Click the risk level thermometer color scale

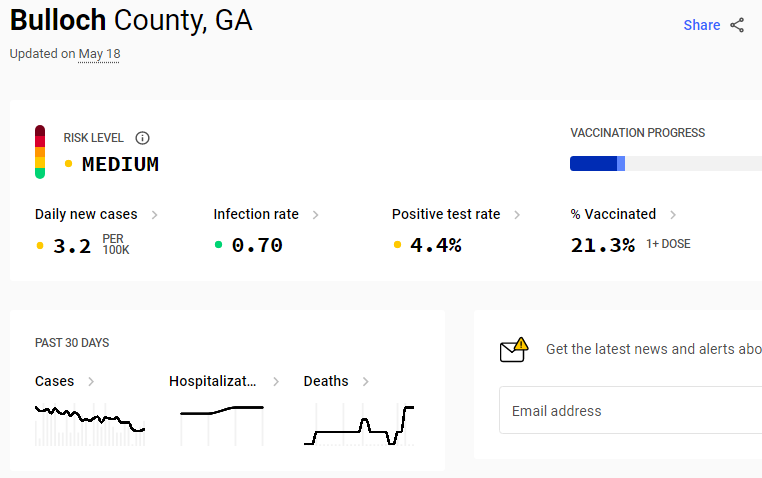coord(40,152)
